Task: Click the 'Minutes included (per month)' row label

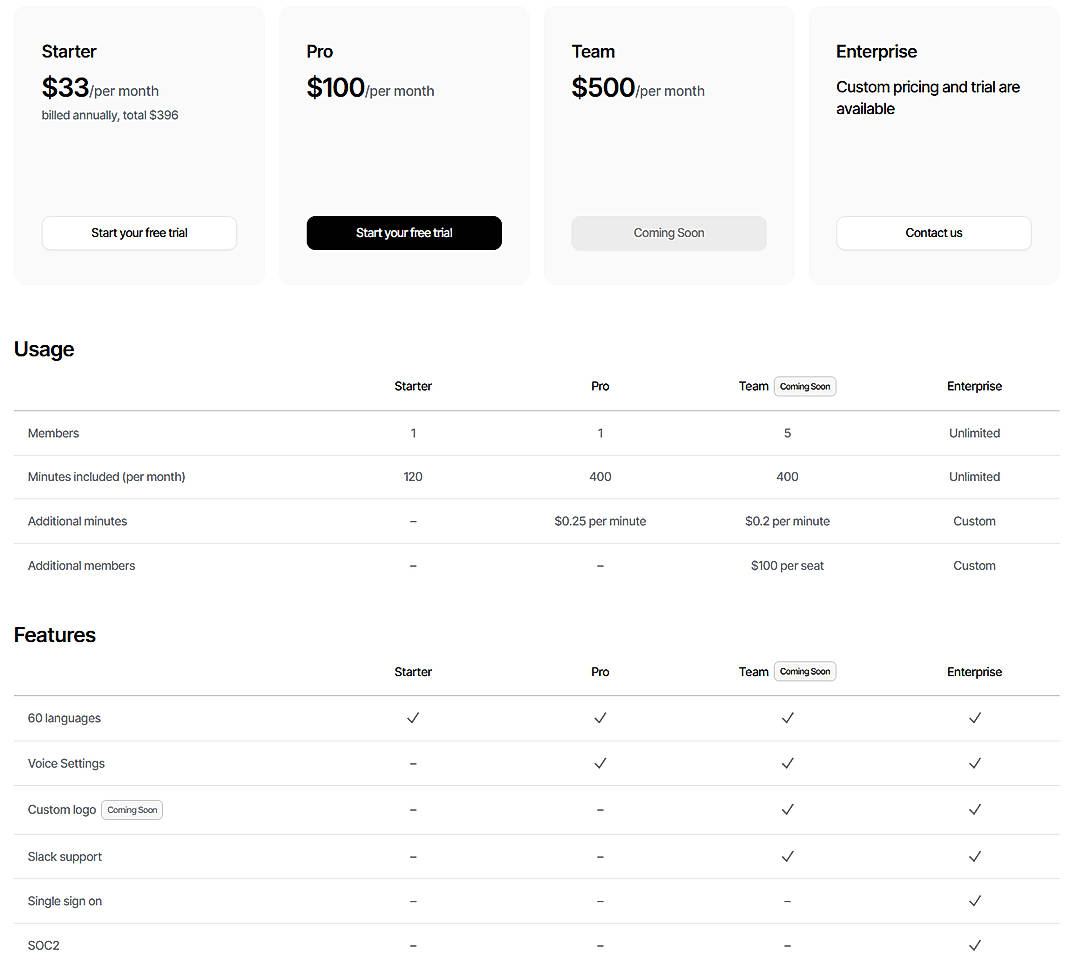Action: 106,477
